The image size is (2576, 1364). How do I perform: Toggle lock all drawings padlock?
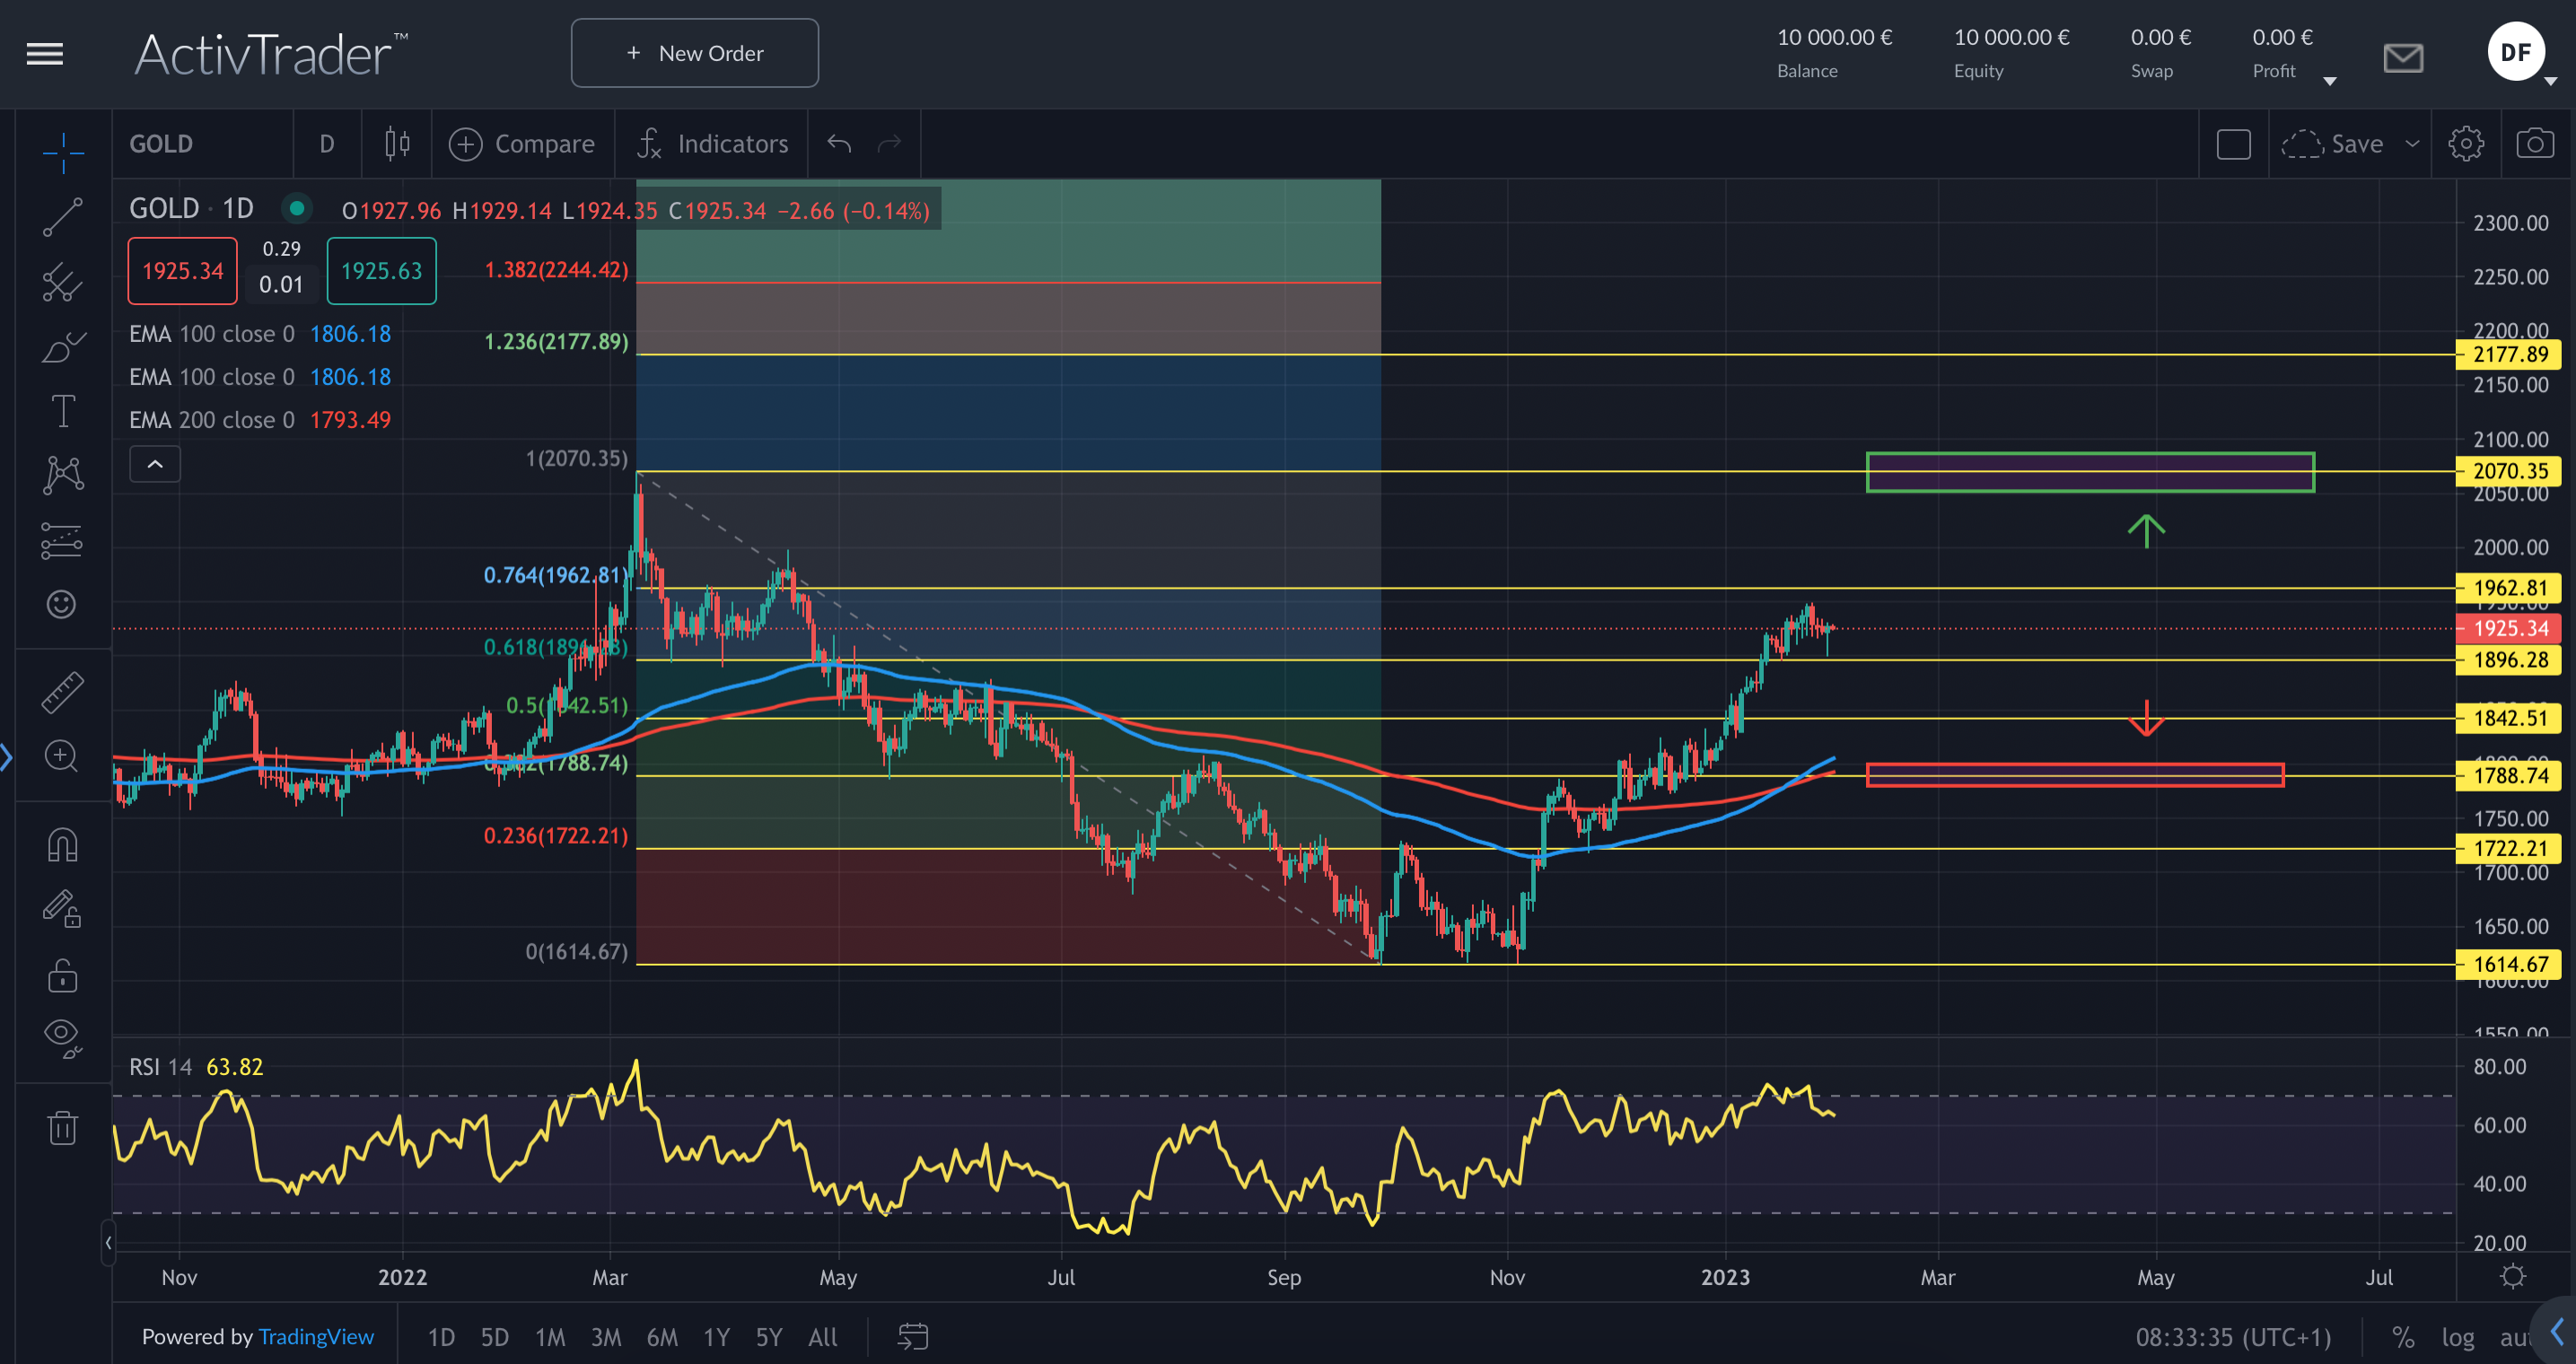(62, 975)
